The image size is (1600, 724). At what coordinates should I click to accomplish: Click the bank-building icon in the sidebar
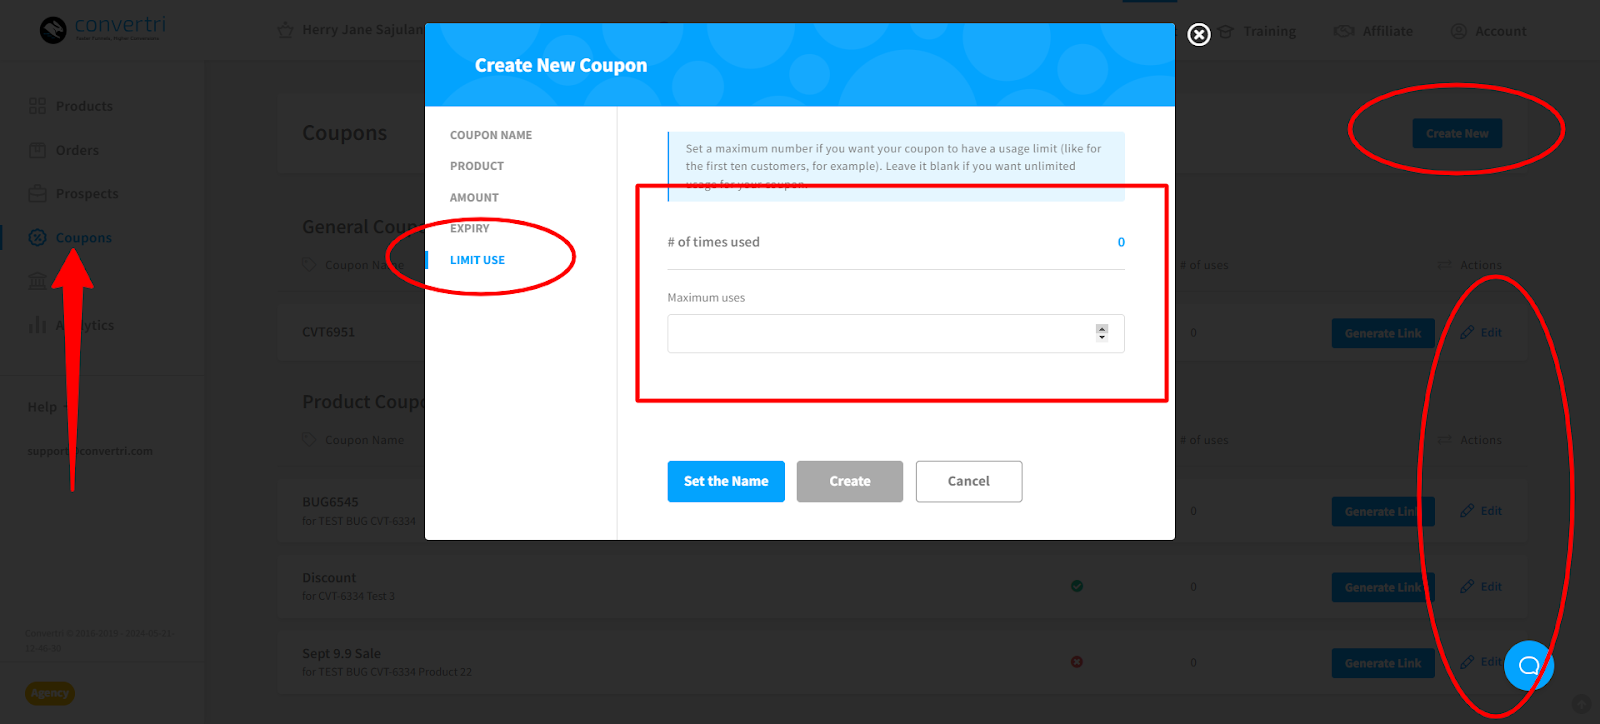click(x=38, y=281)
